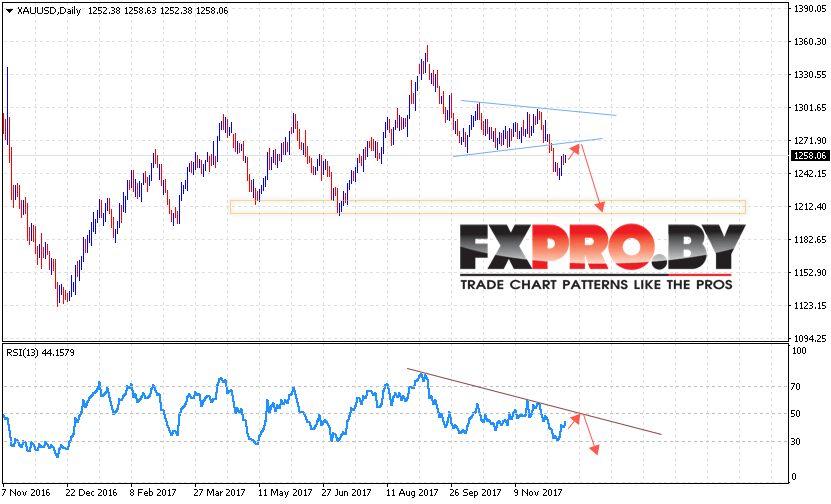Click the 1390.05 price axis label
This screenshot has height=504, width=831.
[810, 8]
